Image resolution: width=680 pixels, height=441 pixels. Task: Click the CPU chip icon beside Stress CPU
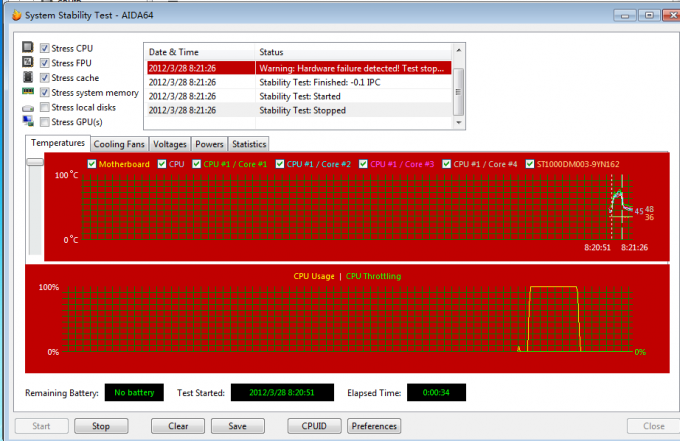[x=28, y=48]
